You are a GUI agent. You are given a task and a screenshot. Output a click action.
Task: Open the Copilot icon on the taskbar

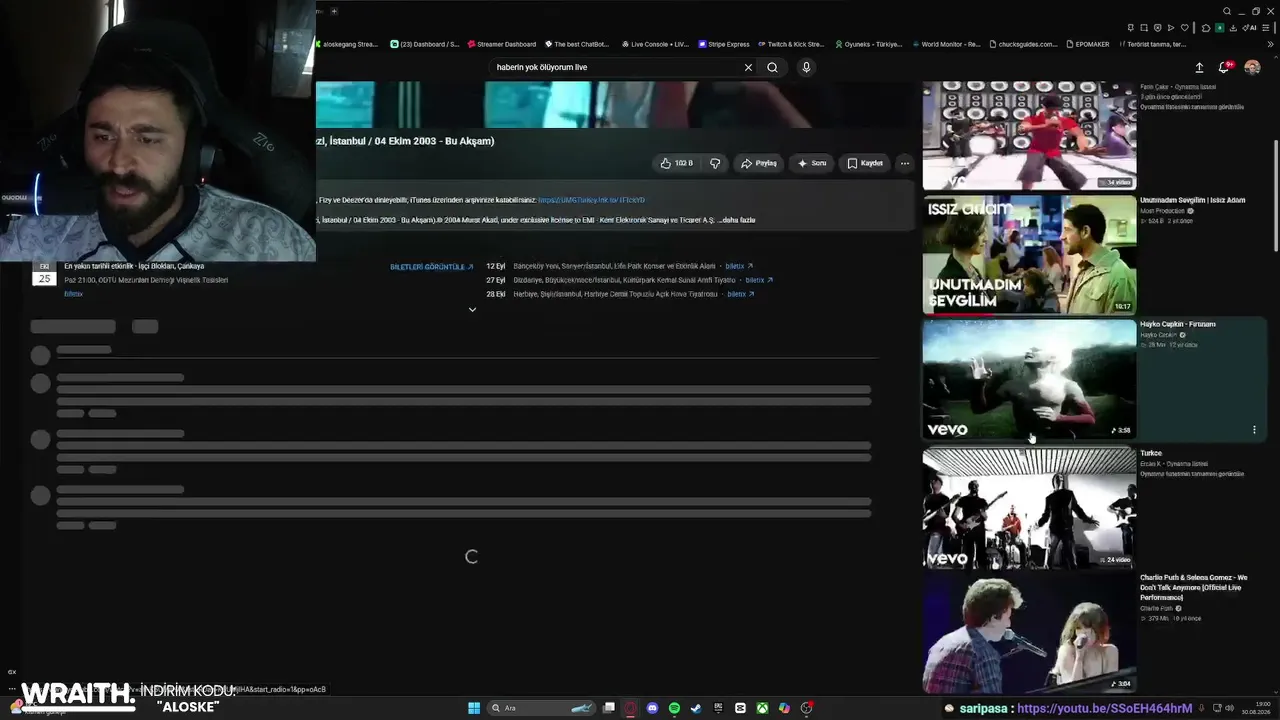point(784,708)
